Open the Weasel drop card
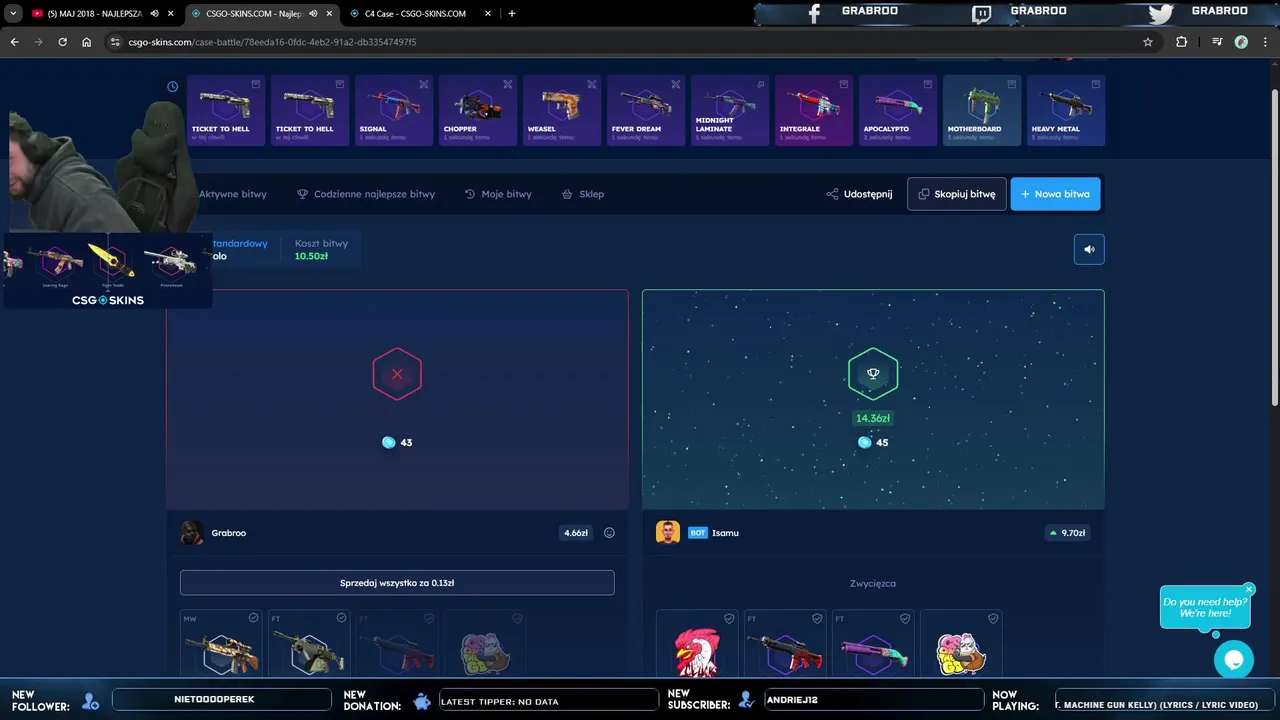The width and height of the screenshot is (1280, 720). [561, 110]
